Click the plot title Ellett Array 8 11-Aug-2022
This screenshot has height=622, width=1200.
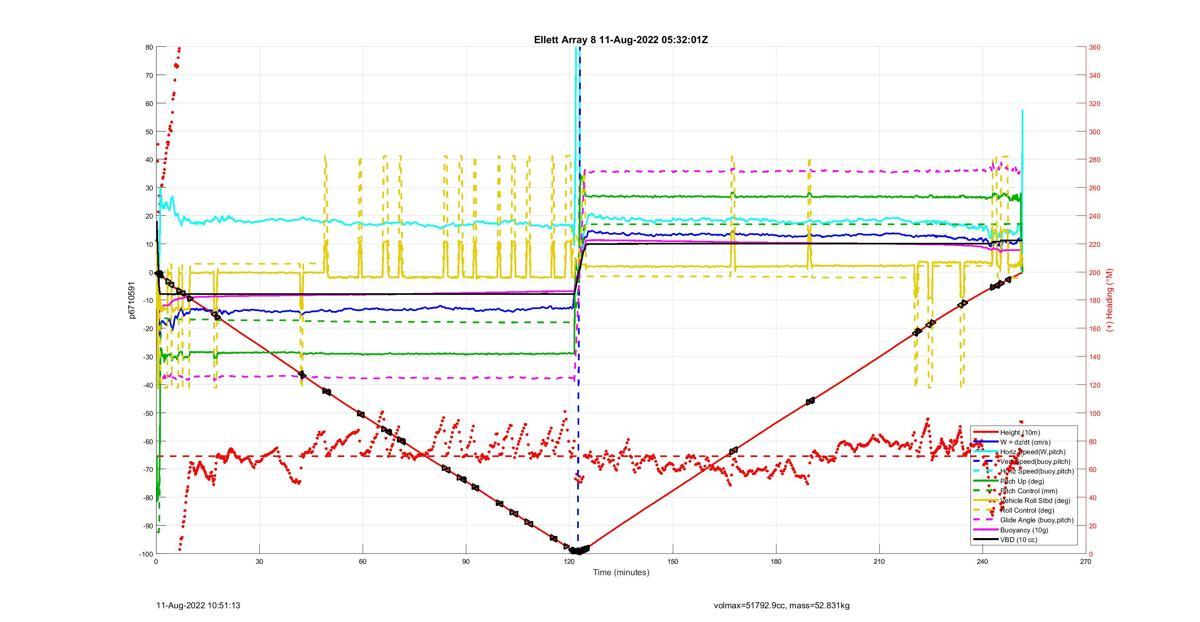coord(621,39)
